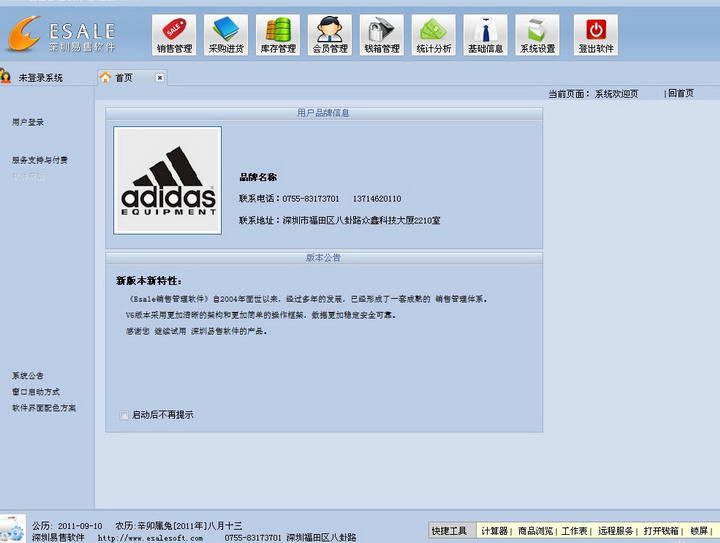Open 服务支持与付费 in sidebar
Viewport: 720px width, 543px height.
[40, 160]
